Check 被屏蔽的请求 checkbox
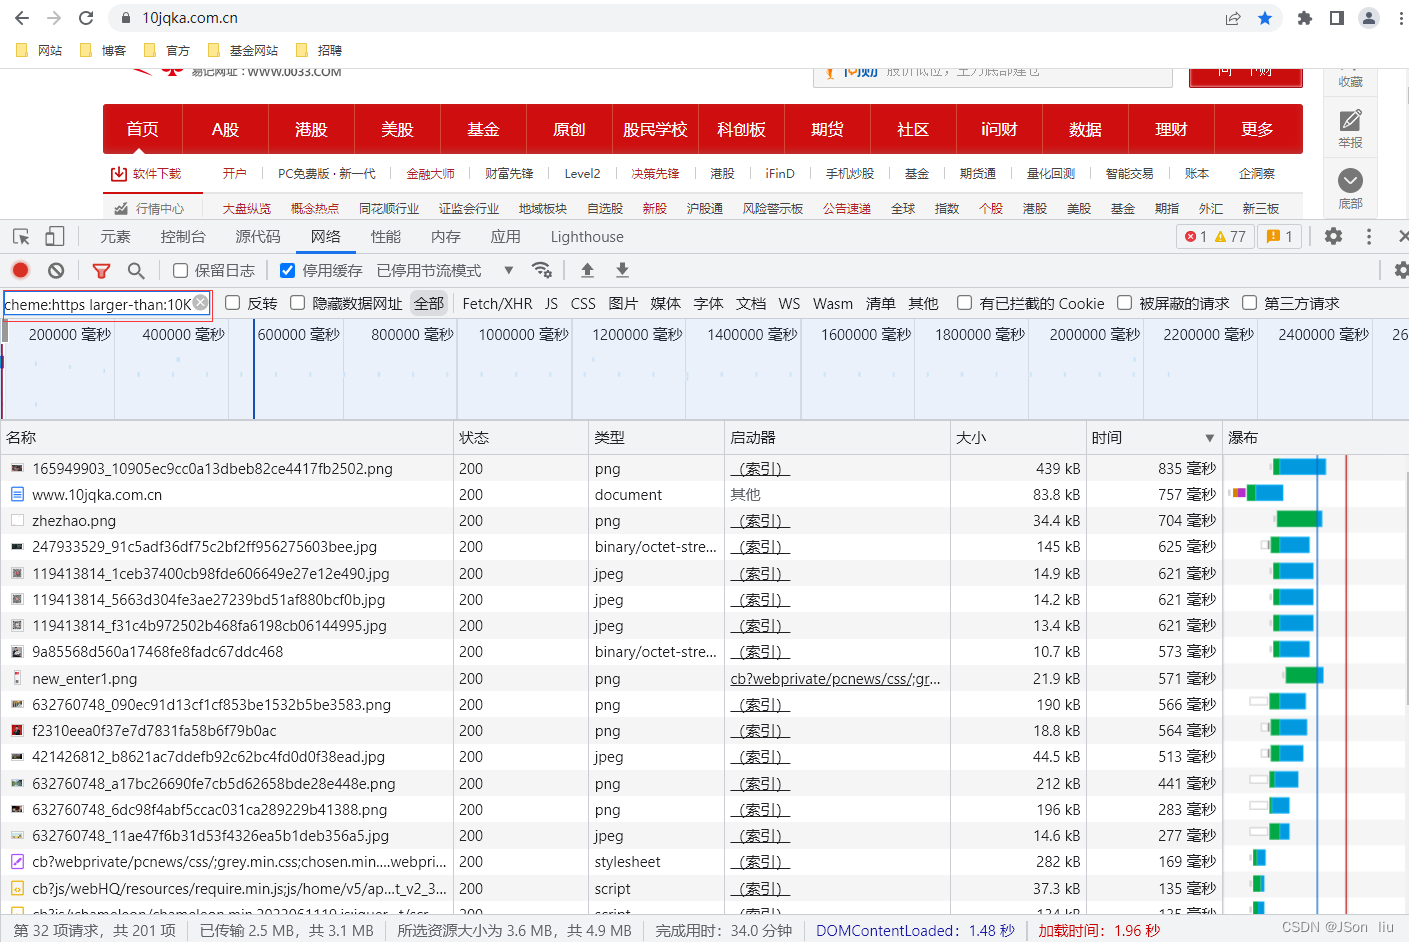The height and width of the screenshot is (942, 1409). tap(1124, 303)
